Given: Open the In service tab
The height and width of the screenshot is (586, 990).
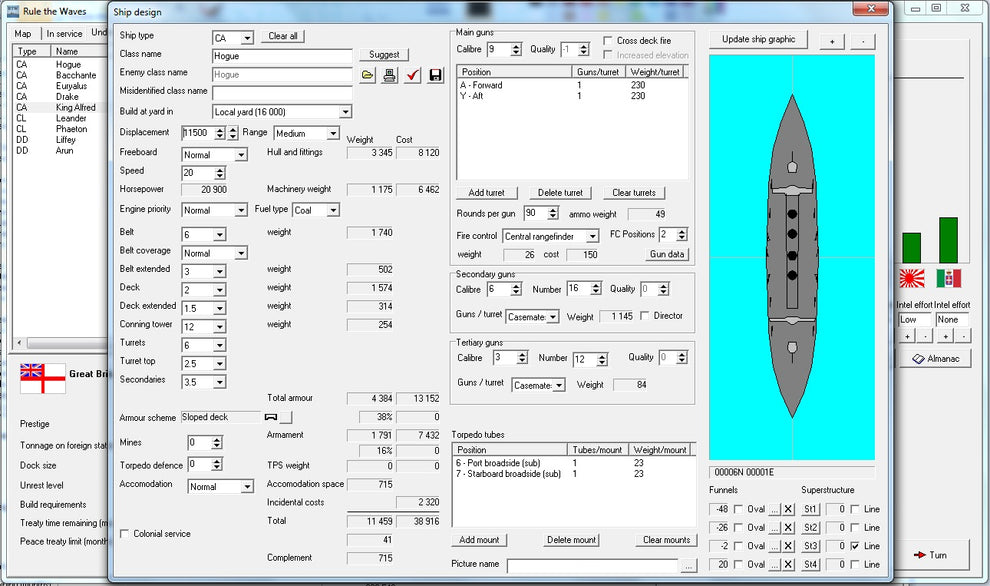Looking at the screenshot, I should 64,33.
